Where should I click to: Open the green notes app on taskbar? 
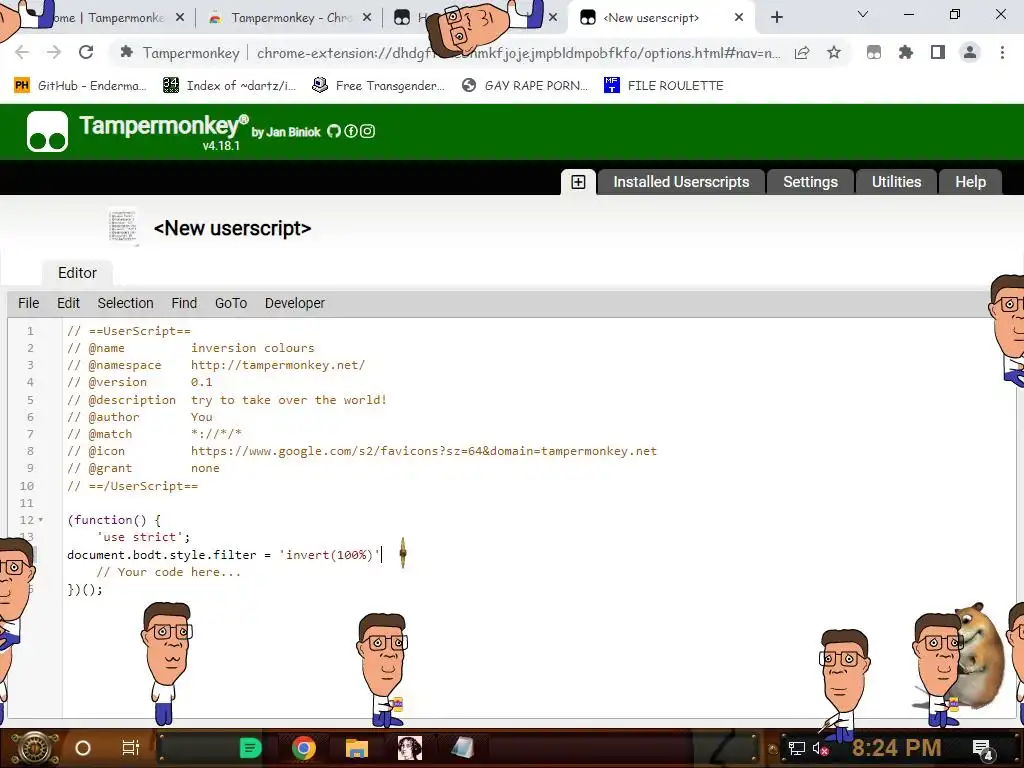click(x=250, y=748)
